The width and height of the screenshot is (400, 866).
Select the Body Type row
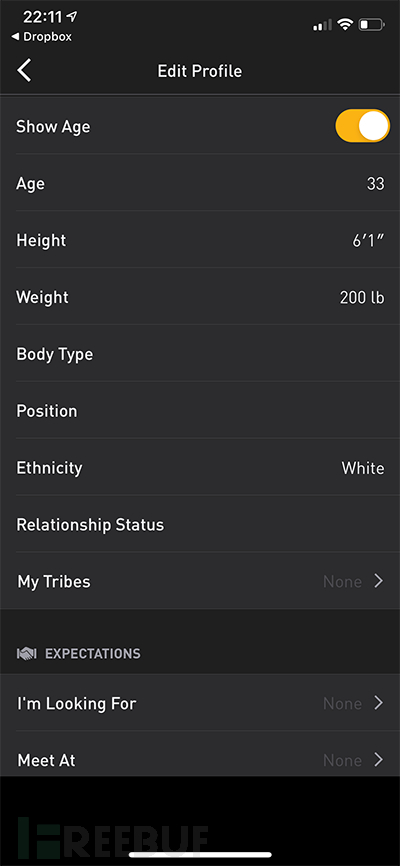coord(200,354)
